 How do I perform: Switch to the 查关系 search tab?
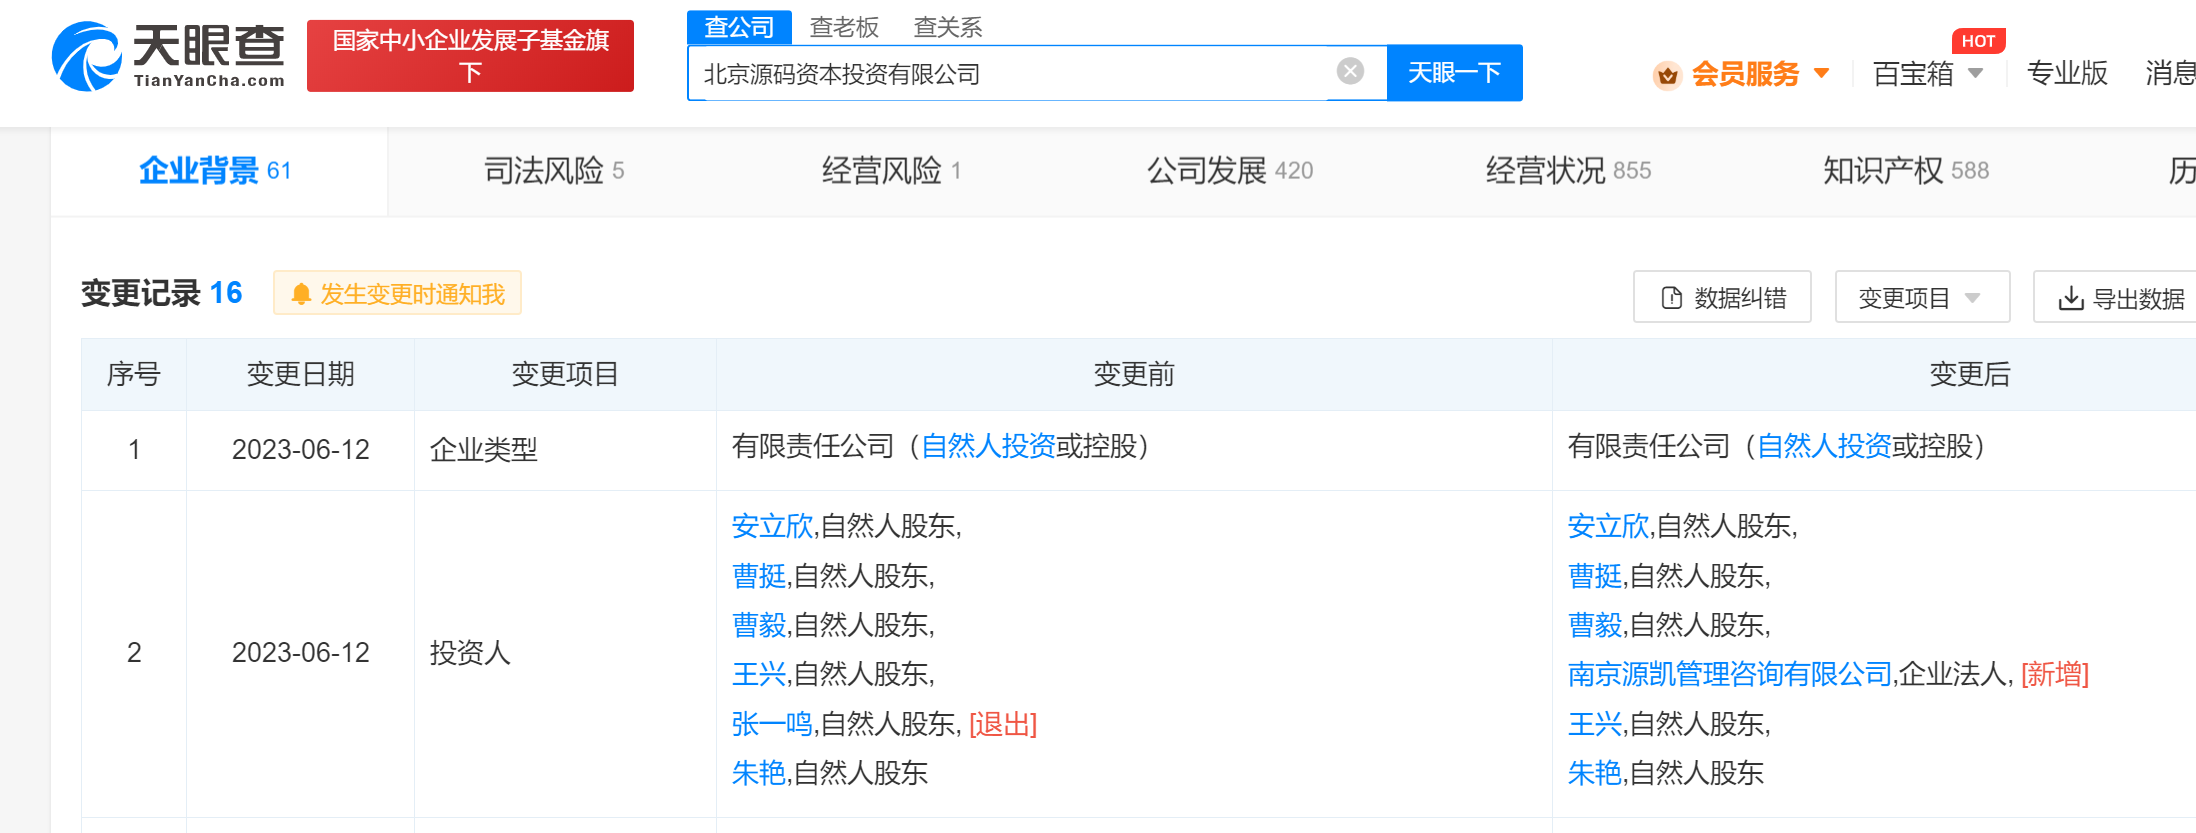[947, 27]
